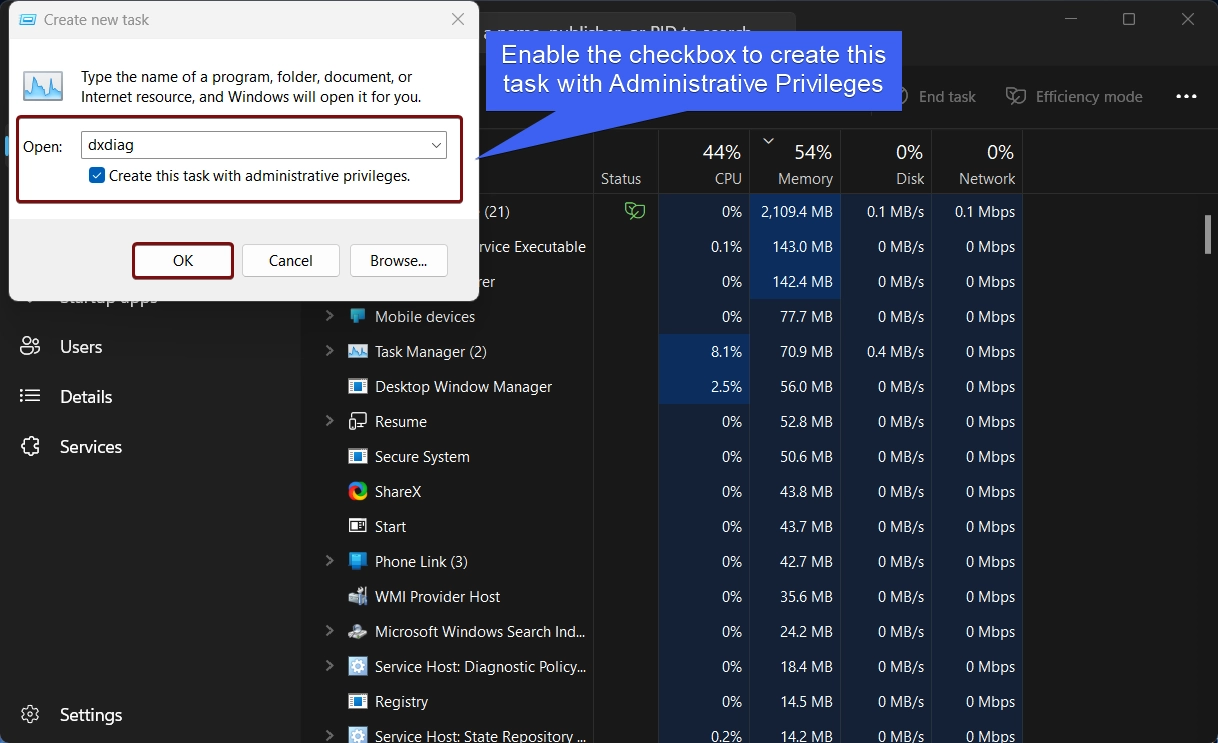Viewport: 1218px width, 743px height.
Task: Click the green efficiency leaf status icon
Action: click(635, 211)
